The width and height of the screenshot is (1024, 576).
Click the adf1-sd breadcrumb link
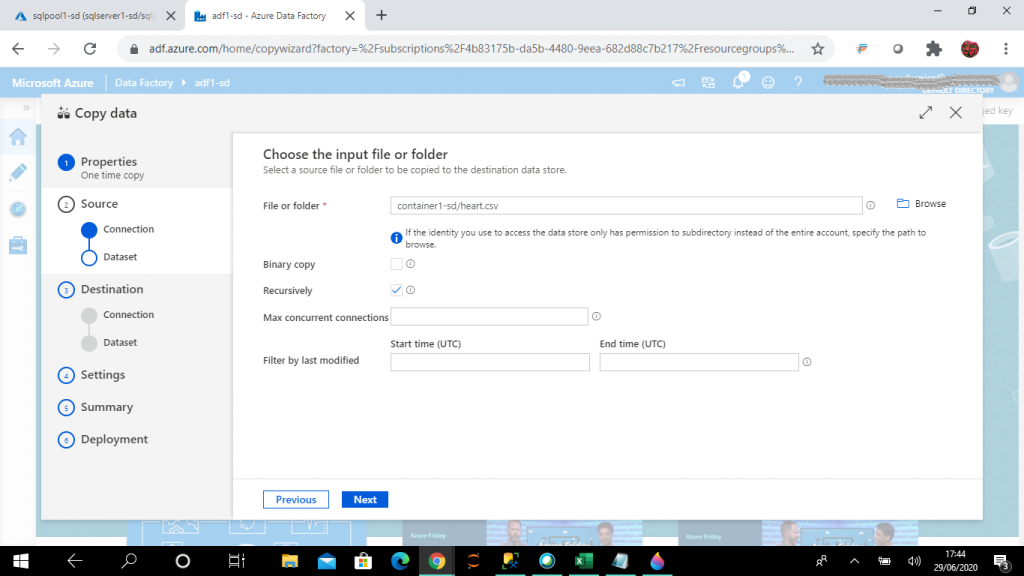tap(212, 83)
